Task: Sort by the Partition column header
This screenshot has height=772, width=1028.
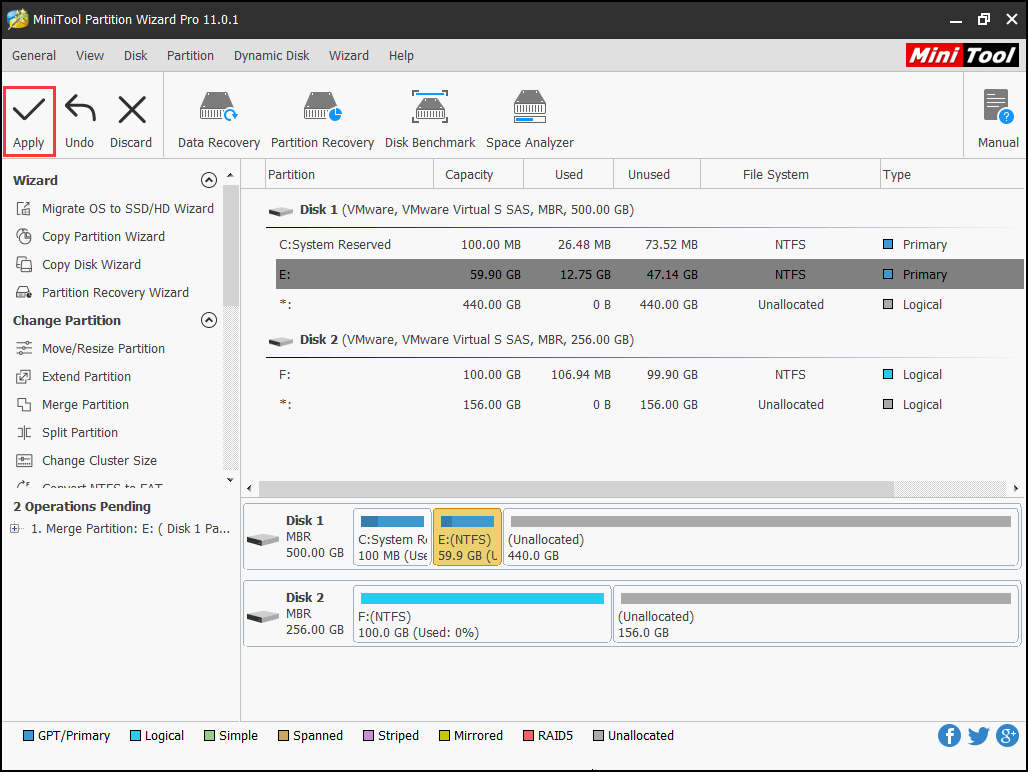Action: tap(349, 174)
